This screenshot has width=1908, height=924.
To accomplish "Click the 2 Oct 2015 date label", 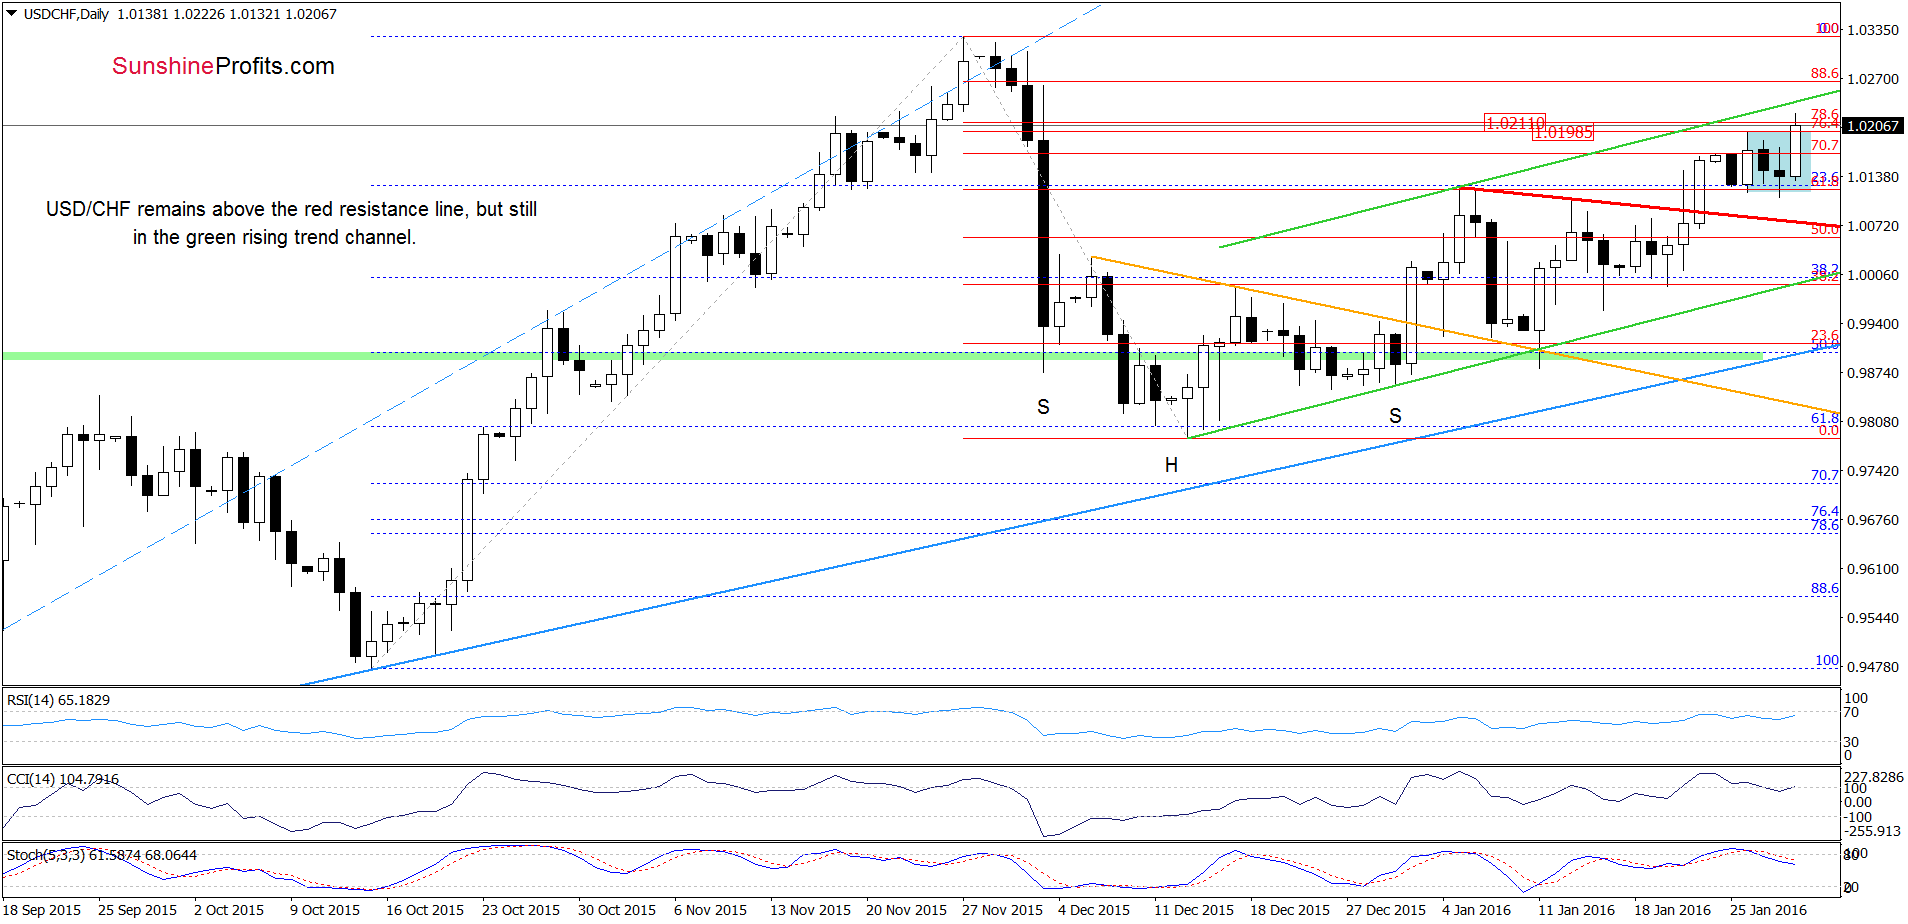I will tap(229, 910).
